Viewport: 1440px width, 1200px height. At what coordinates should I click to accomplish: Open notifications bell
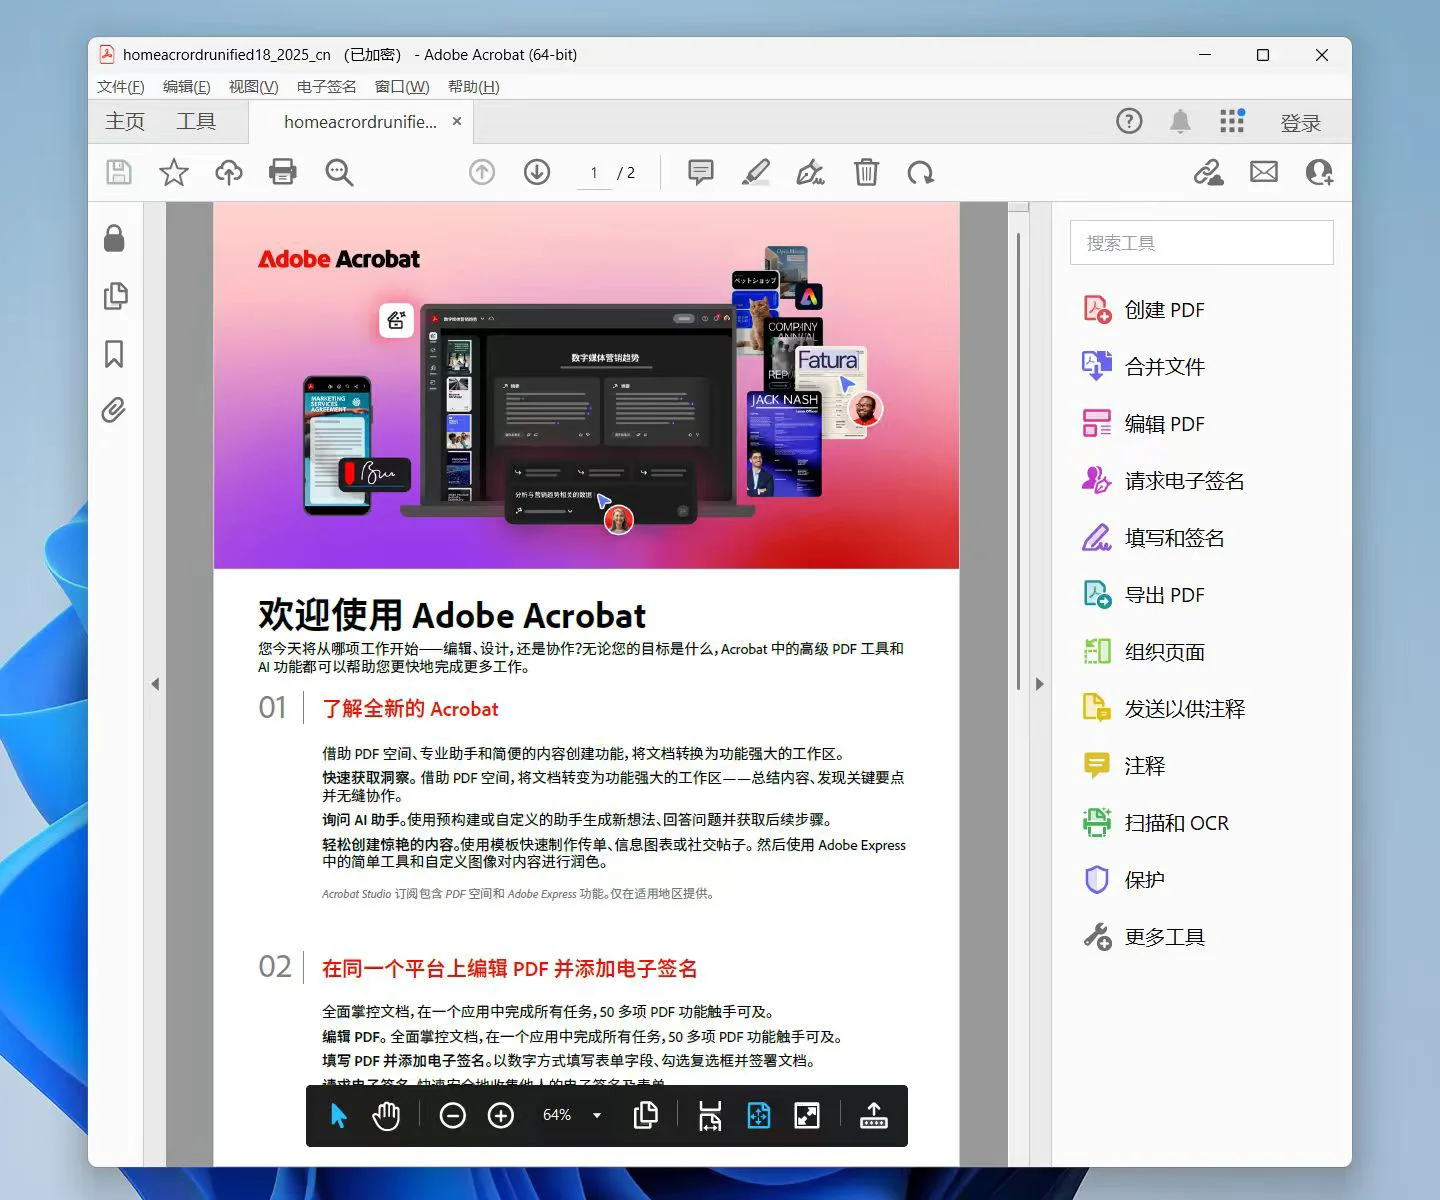1180,121
